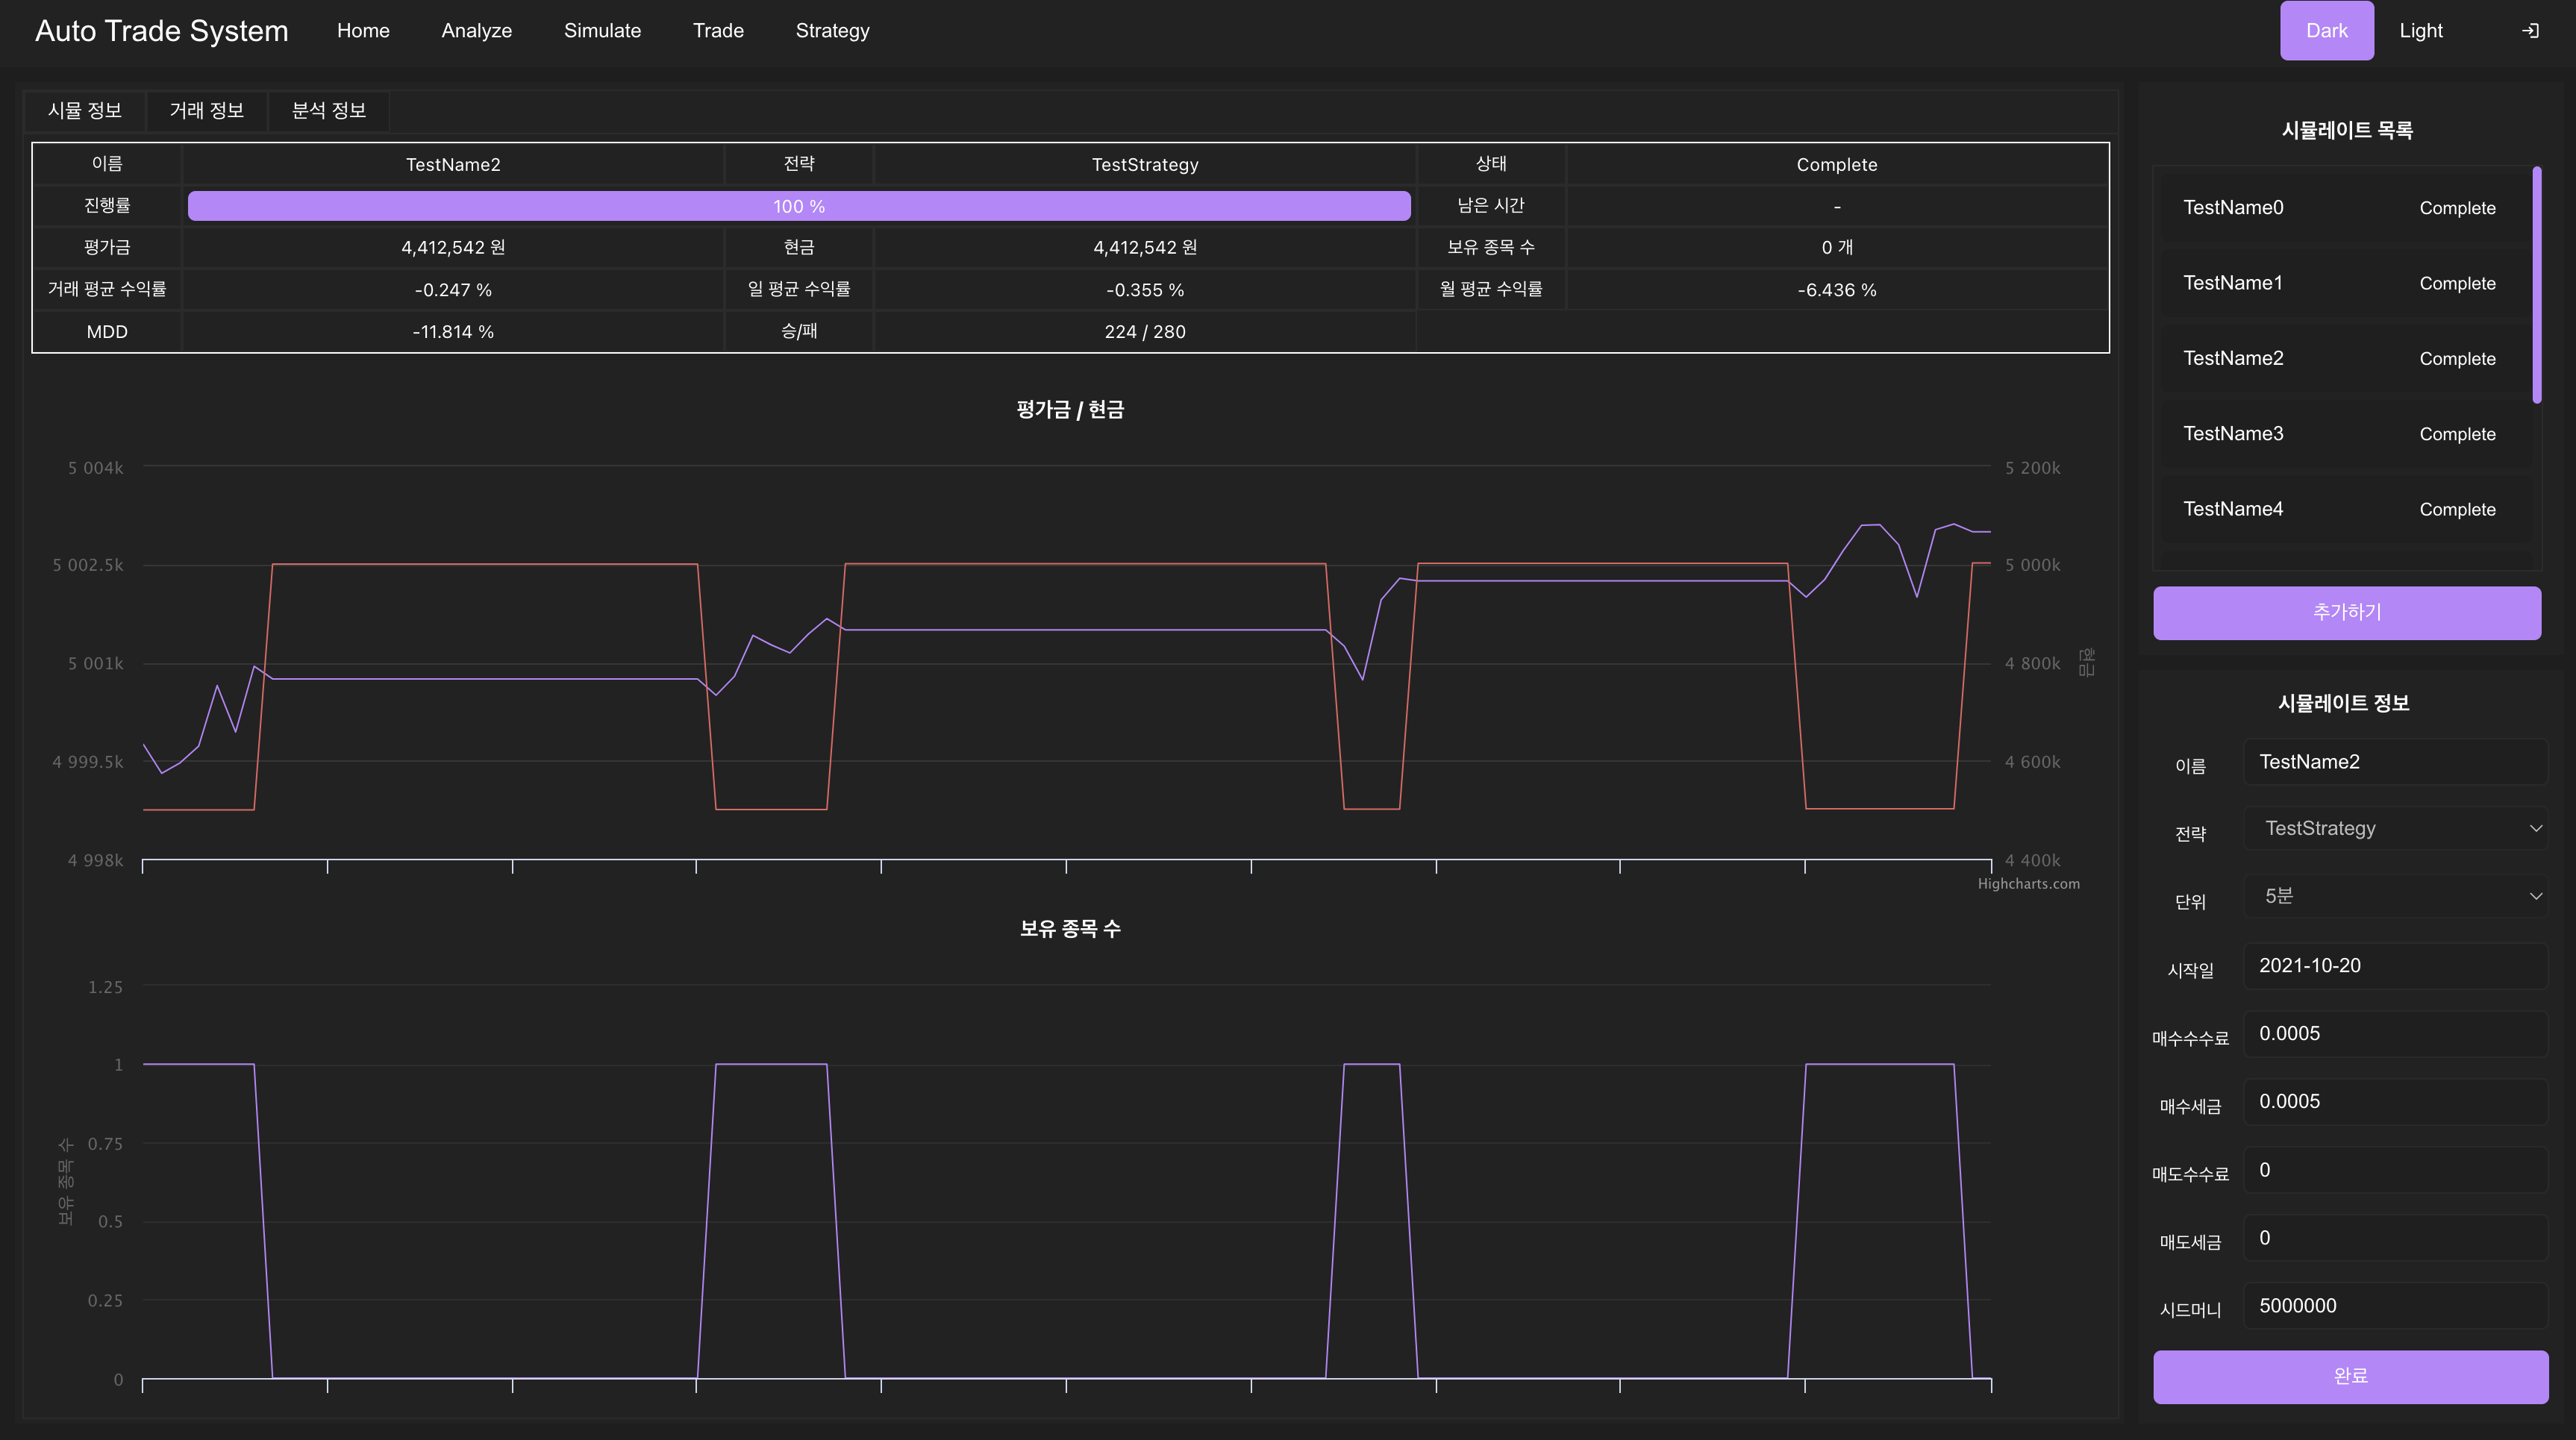The image size is (2576, 1440).
Task: Switch to the 분석 정보 tab
Action: pos(328,110)
